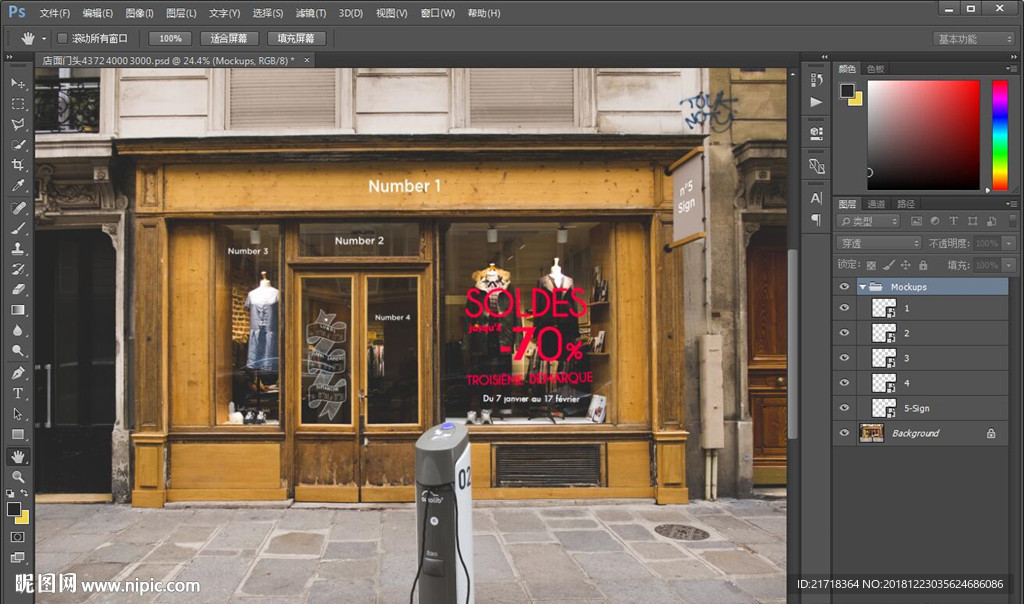Open the Layers panel menu
The height and width of the screenshot is (604, 1024).
1011,204
